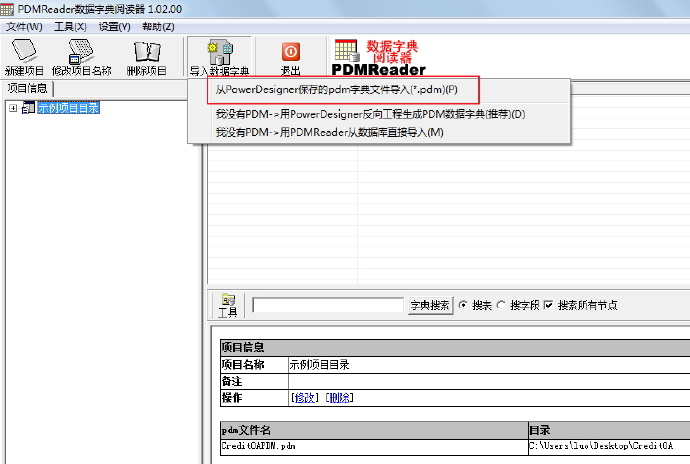This screenshot has width=690, height=464.
Task: Click the 新建项目 toolbar icon
Action: tap(24, 56)
